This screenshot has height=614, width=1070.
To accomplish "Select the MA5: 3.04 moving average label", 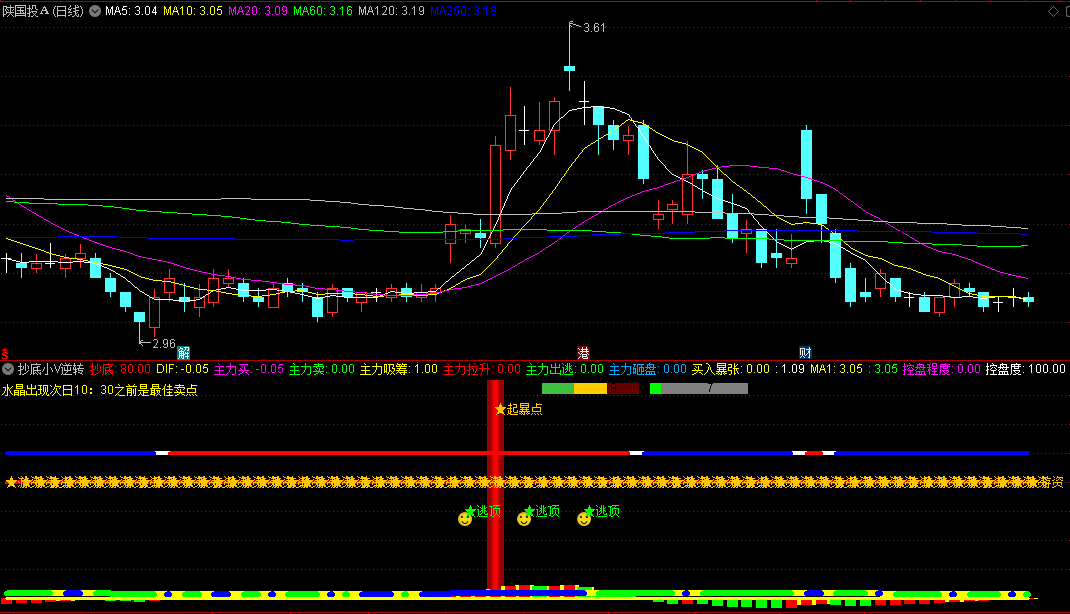I will 131,11.
